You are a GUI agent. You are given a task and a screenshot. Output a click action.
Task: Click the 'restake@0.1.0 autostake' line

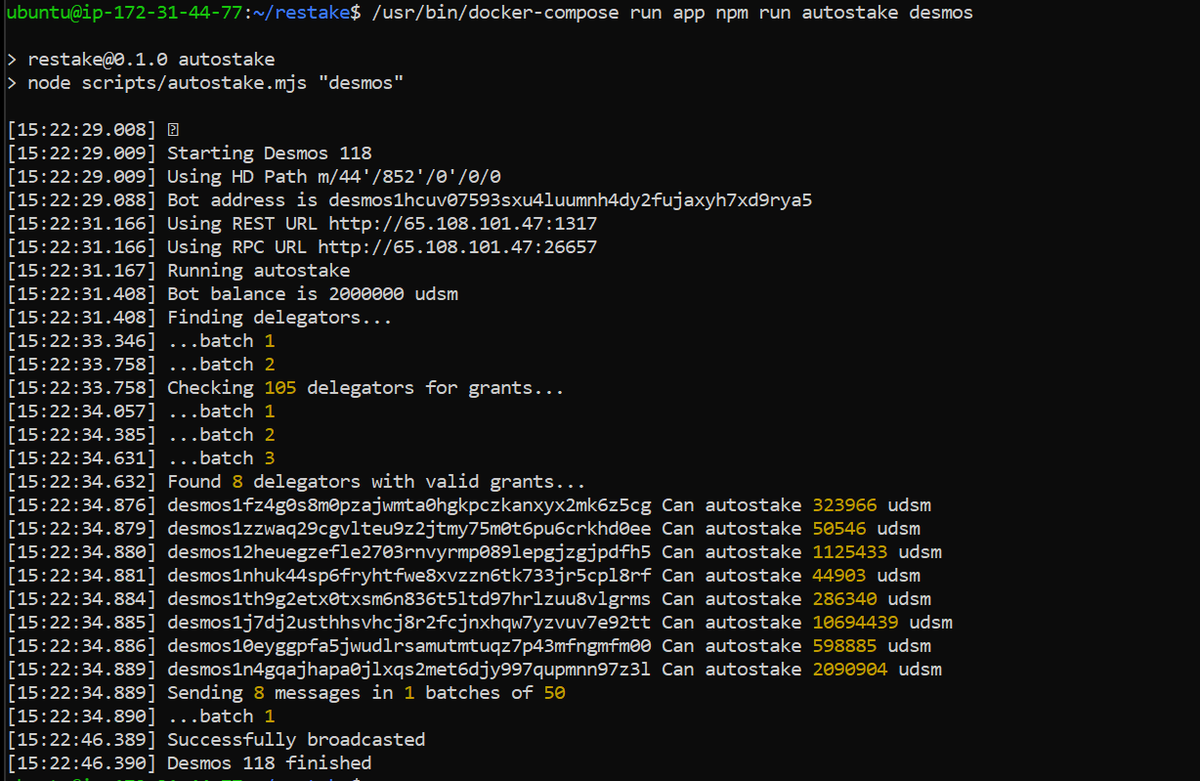[x=151, y=60]
